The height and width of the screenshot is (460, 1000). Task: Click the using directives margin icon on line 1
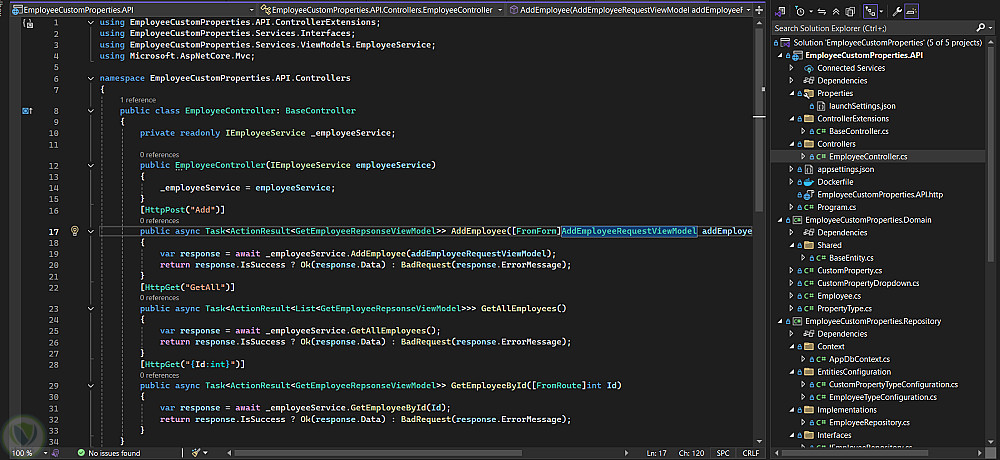click(27, 23)
